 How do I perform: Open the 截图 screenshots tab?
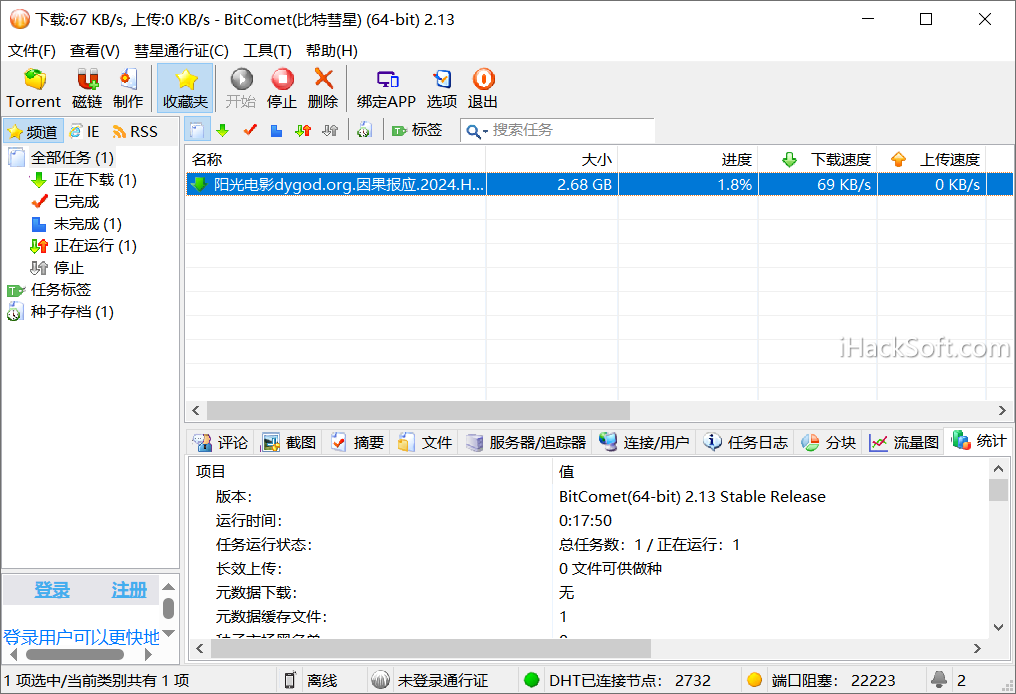[x=288, y=442]
